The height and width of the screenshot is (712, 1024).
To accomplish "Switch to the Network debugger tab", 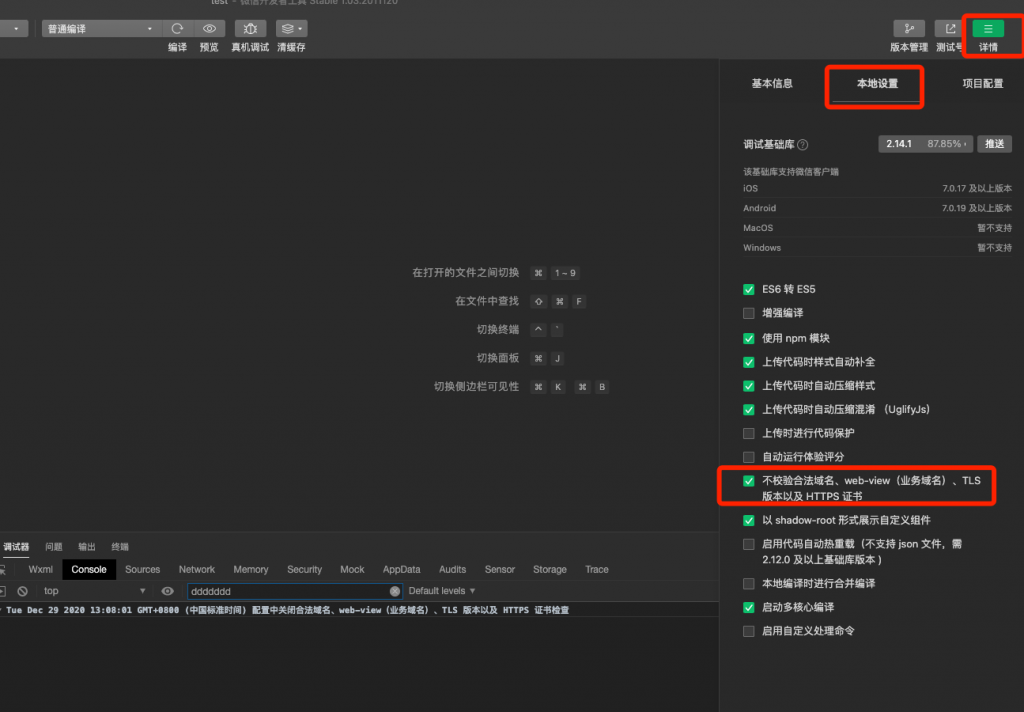I will pyautogui.click(x=197, y=569).
